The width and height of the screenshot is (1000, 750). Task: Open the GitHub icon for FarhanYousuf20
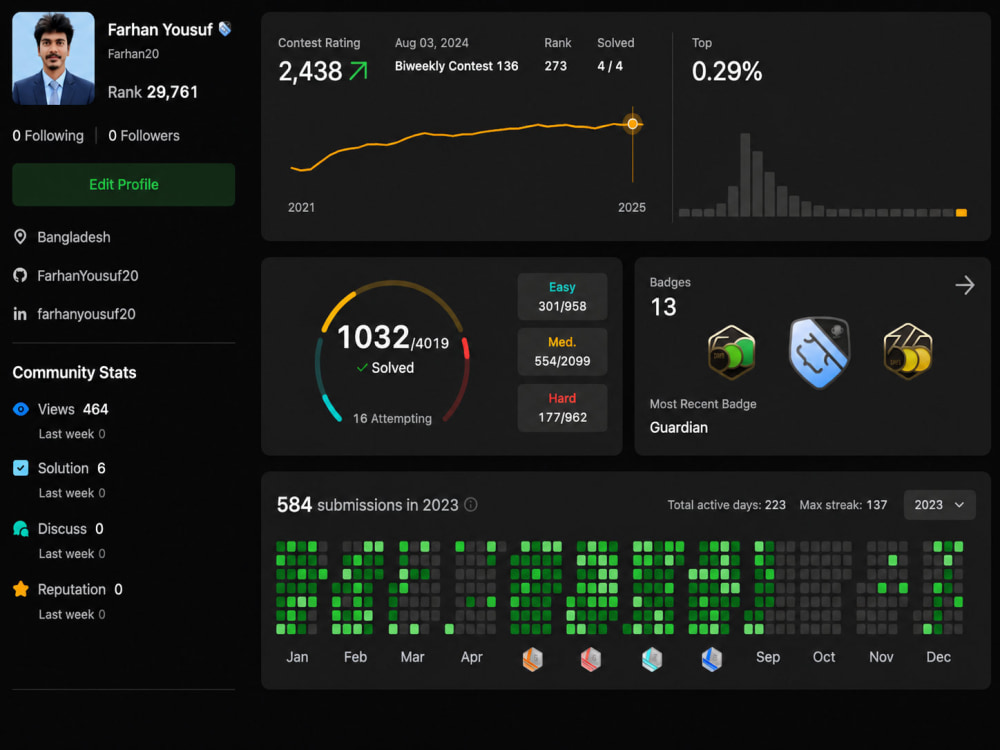coord(20,276)
